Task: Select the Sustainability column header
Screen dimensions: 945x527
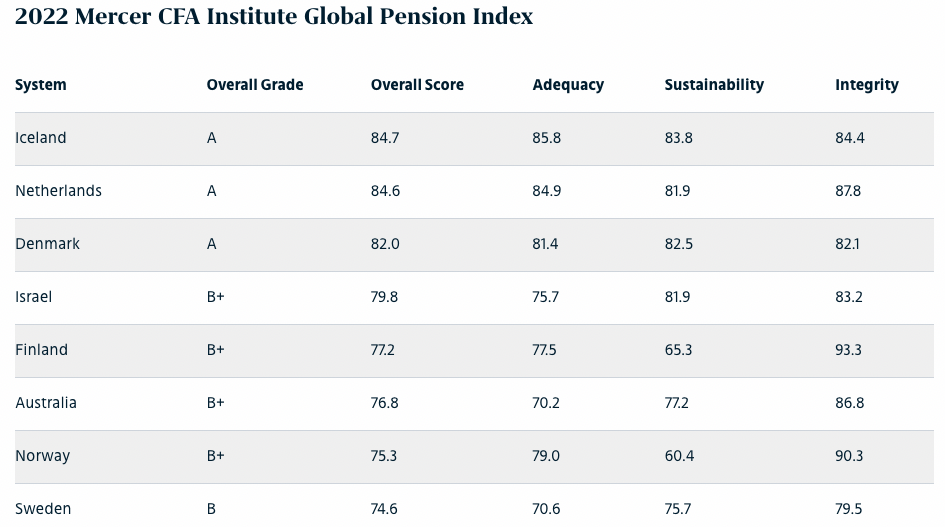Action: click(714, 85)
